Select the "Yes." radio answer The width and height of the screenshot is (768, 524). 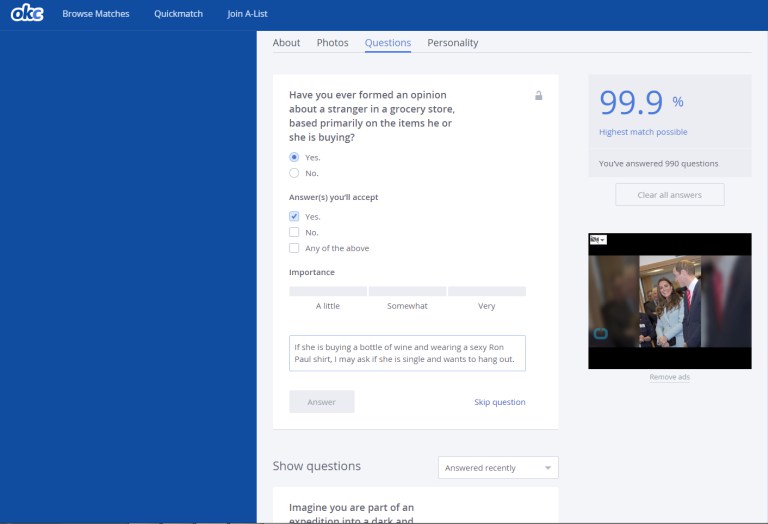(294, 157)
